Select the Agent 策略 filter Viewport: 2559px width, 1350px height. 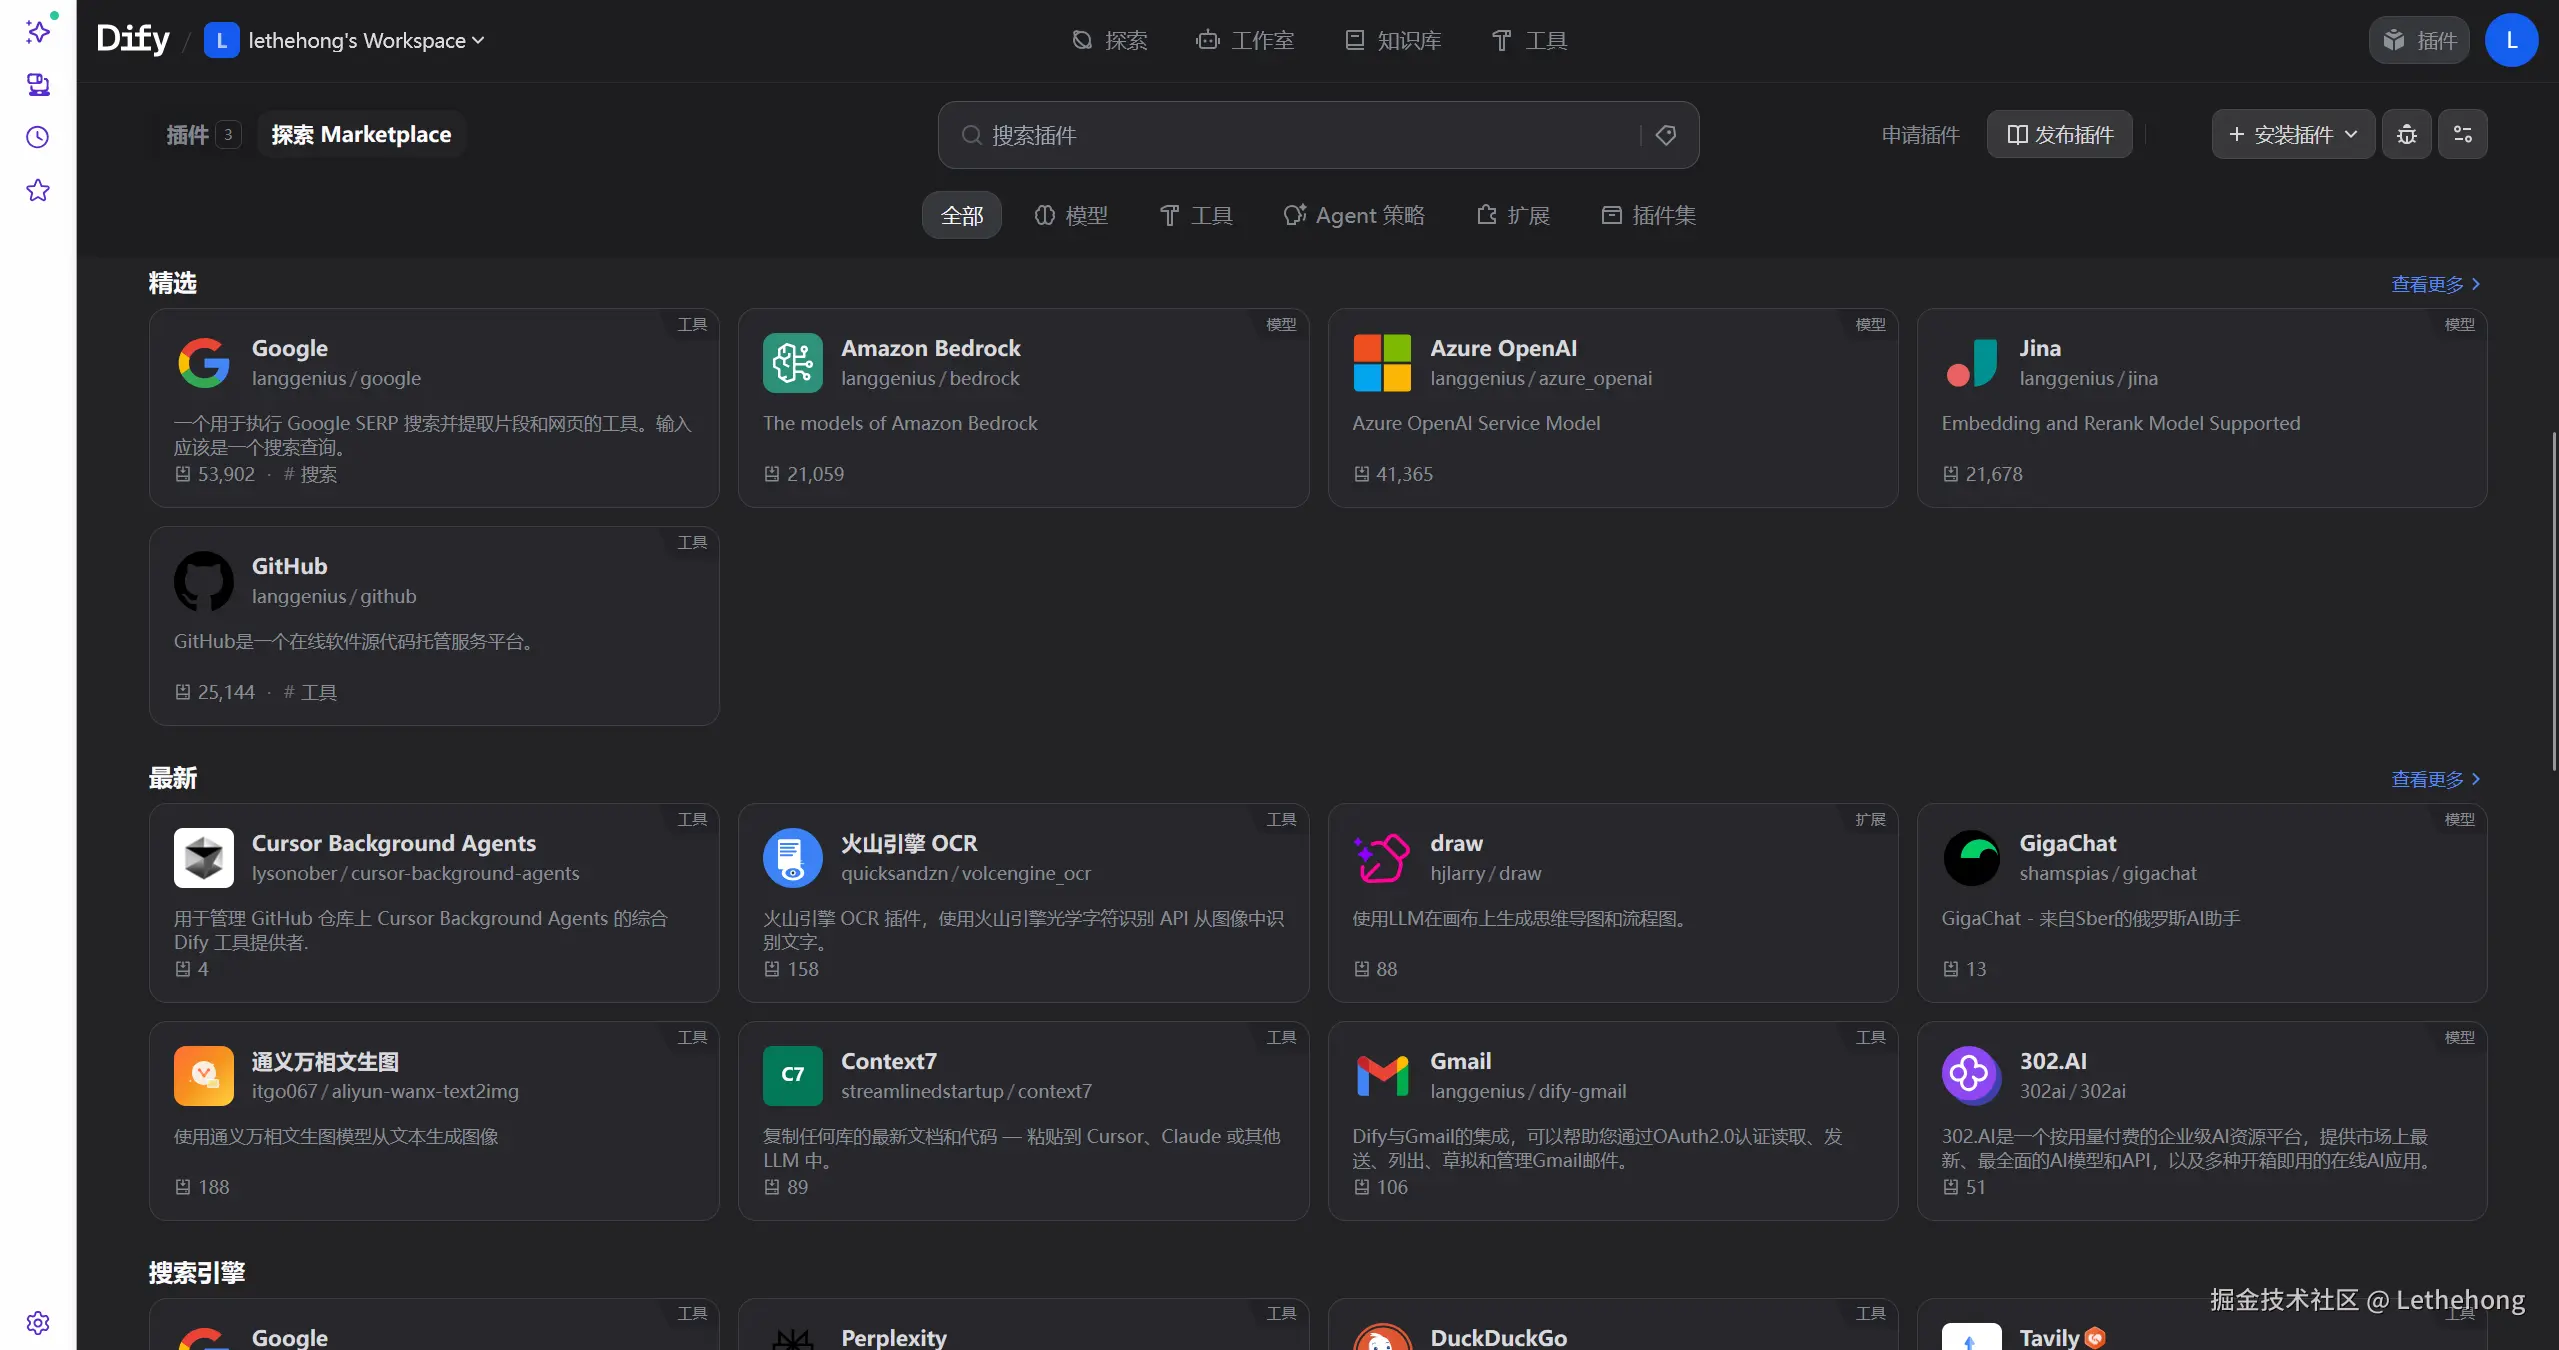(x=1354, y=215)
